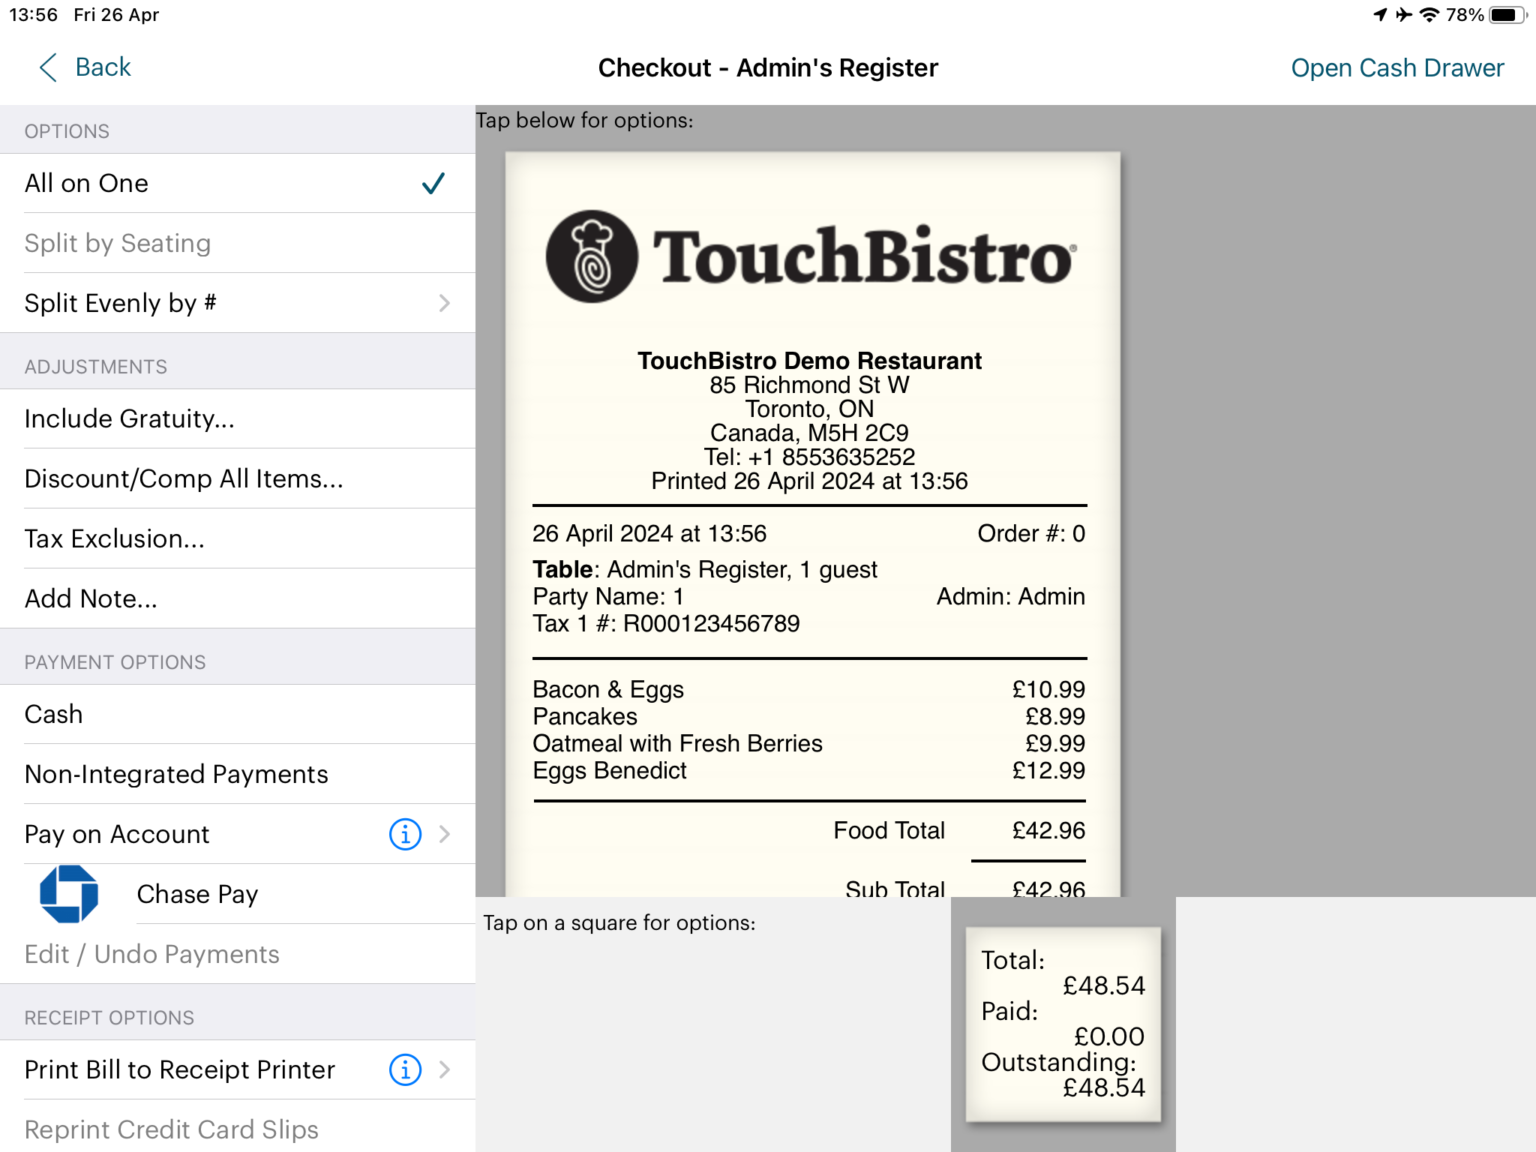This screenshot has width=1536, height=1152.
Task: Expand Split Evenly by # with its chevron
Action: tap(446, 303)
